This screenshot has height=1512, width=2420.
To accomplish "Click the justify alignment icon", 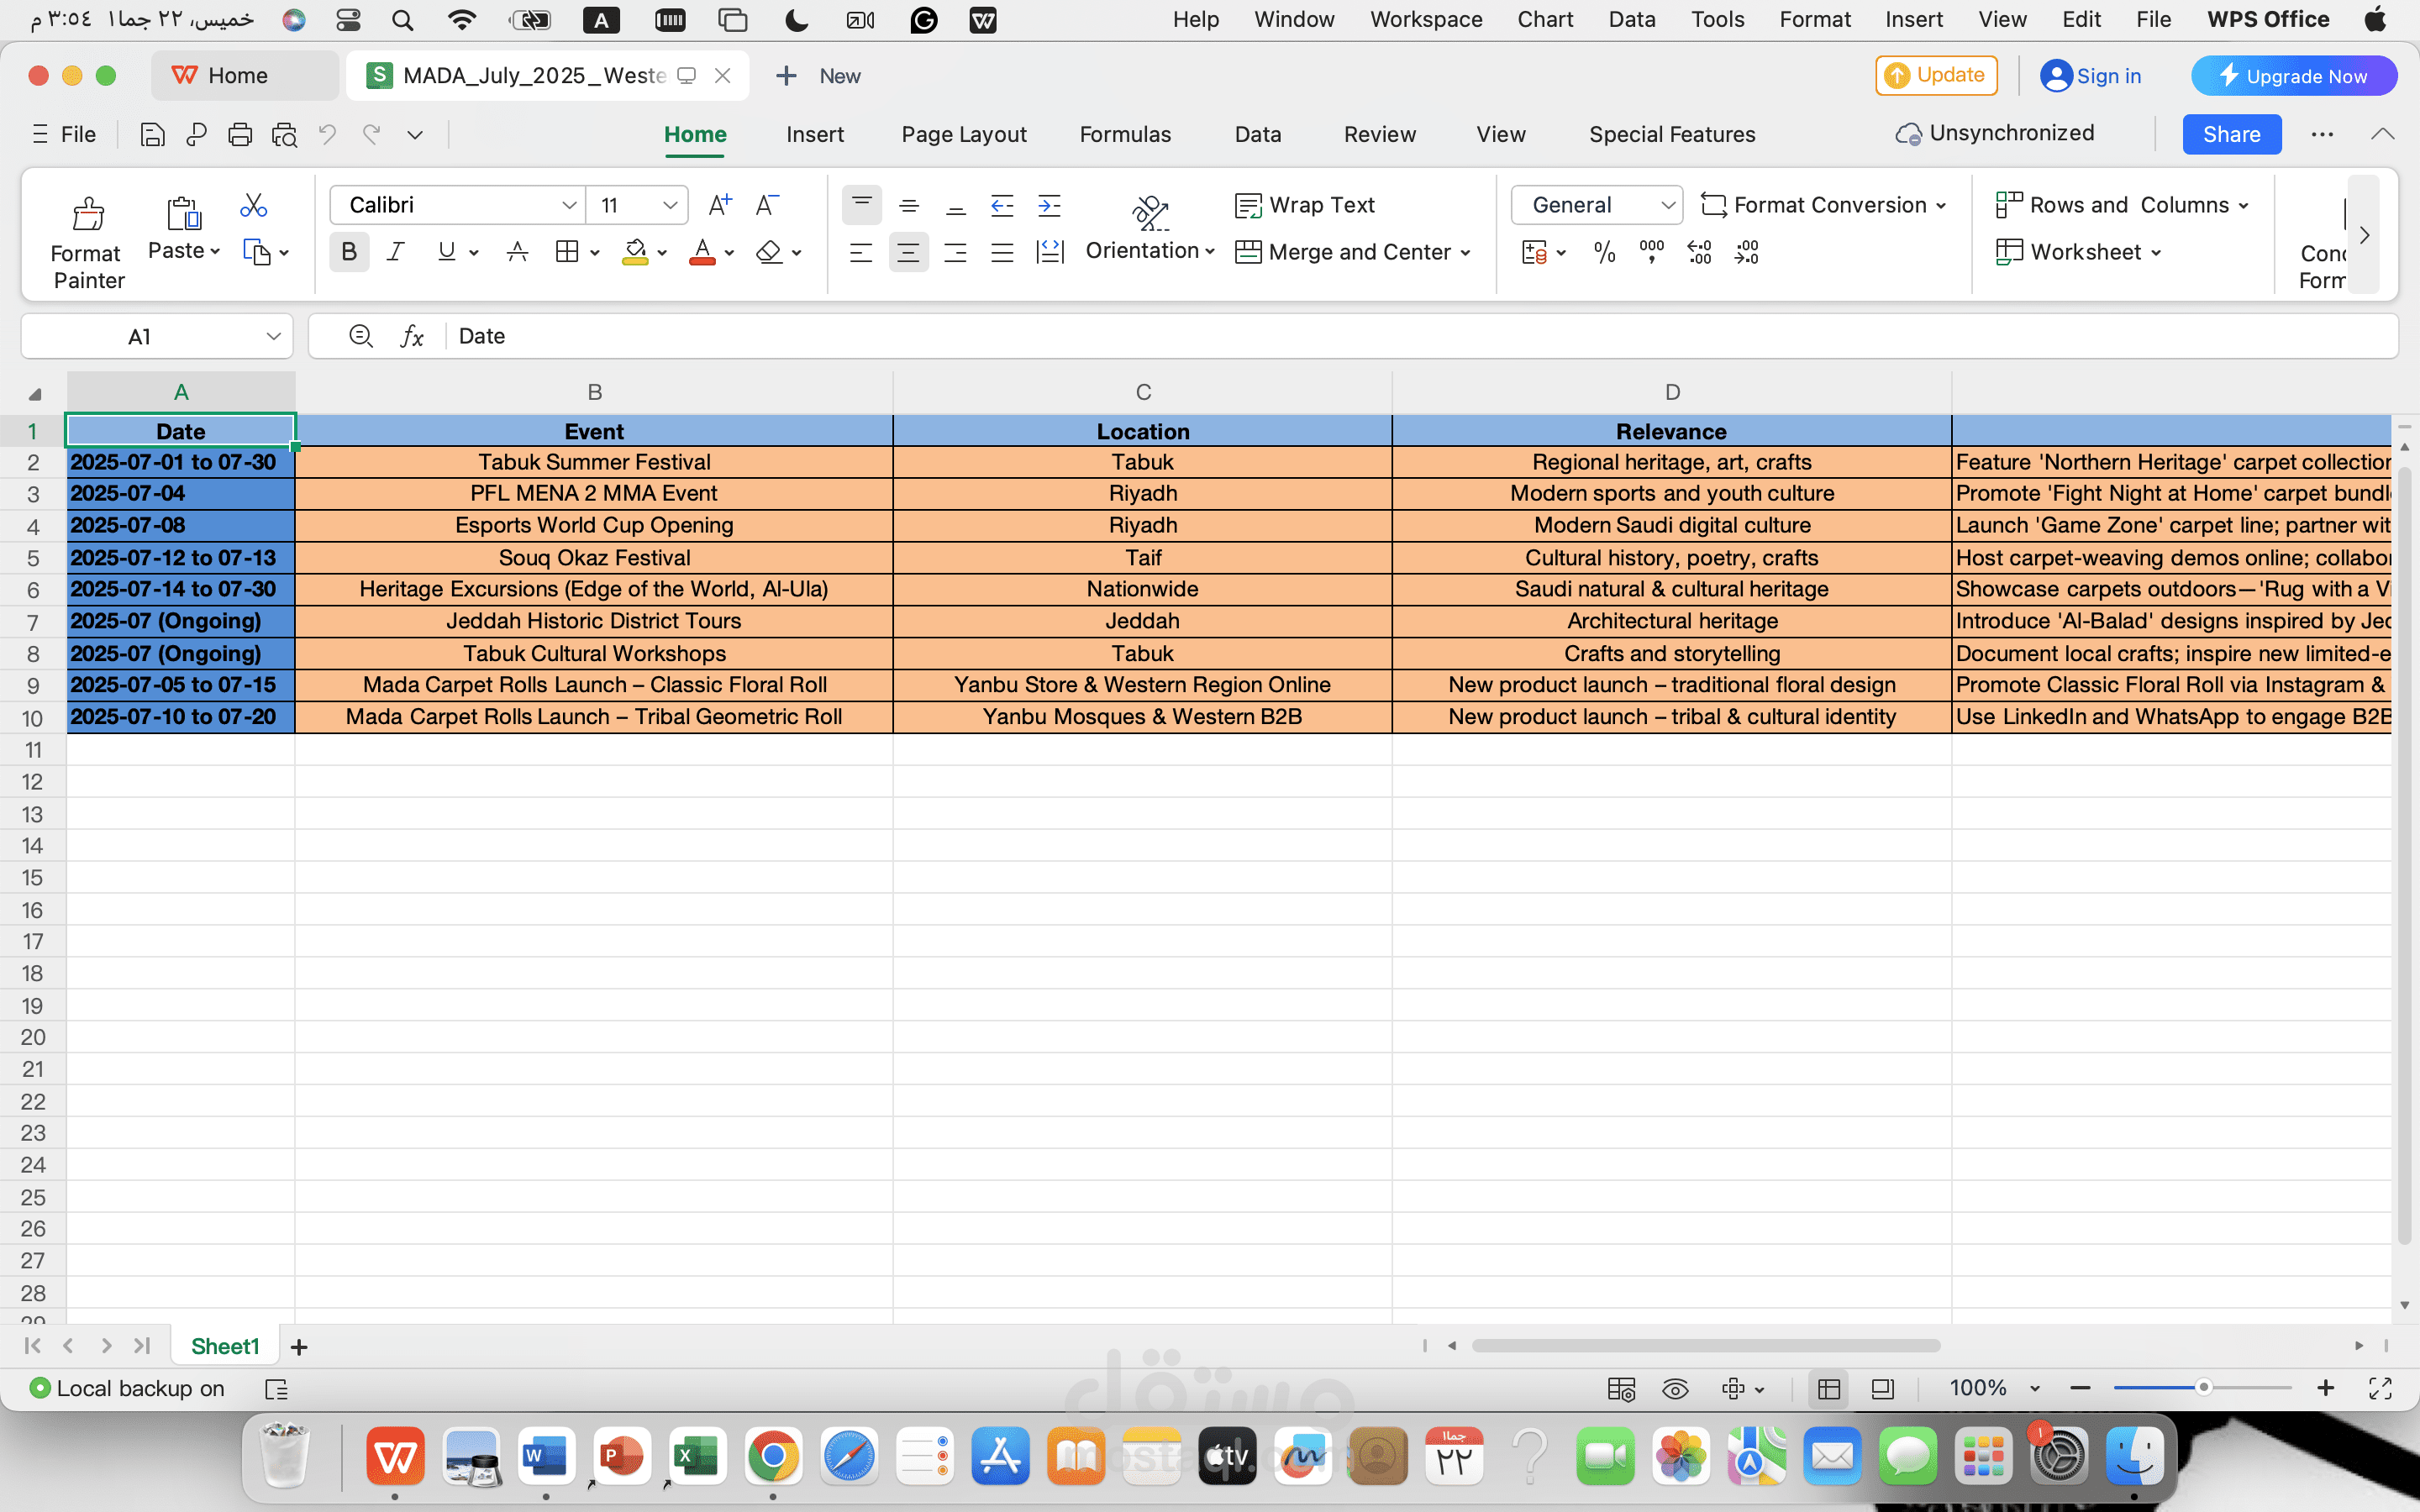I will click(x=1002, y=252).
